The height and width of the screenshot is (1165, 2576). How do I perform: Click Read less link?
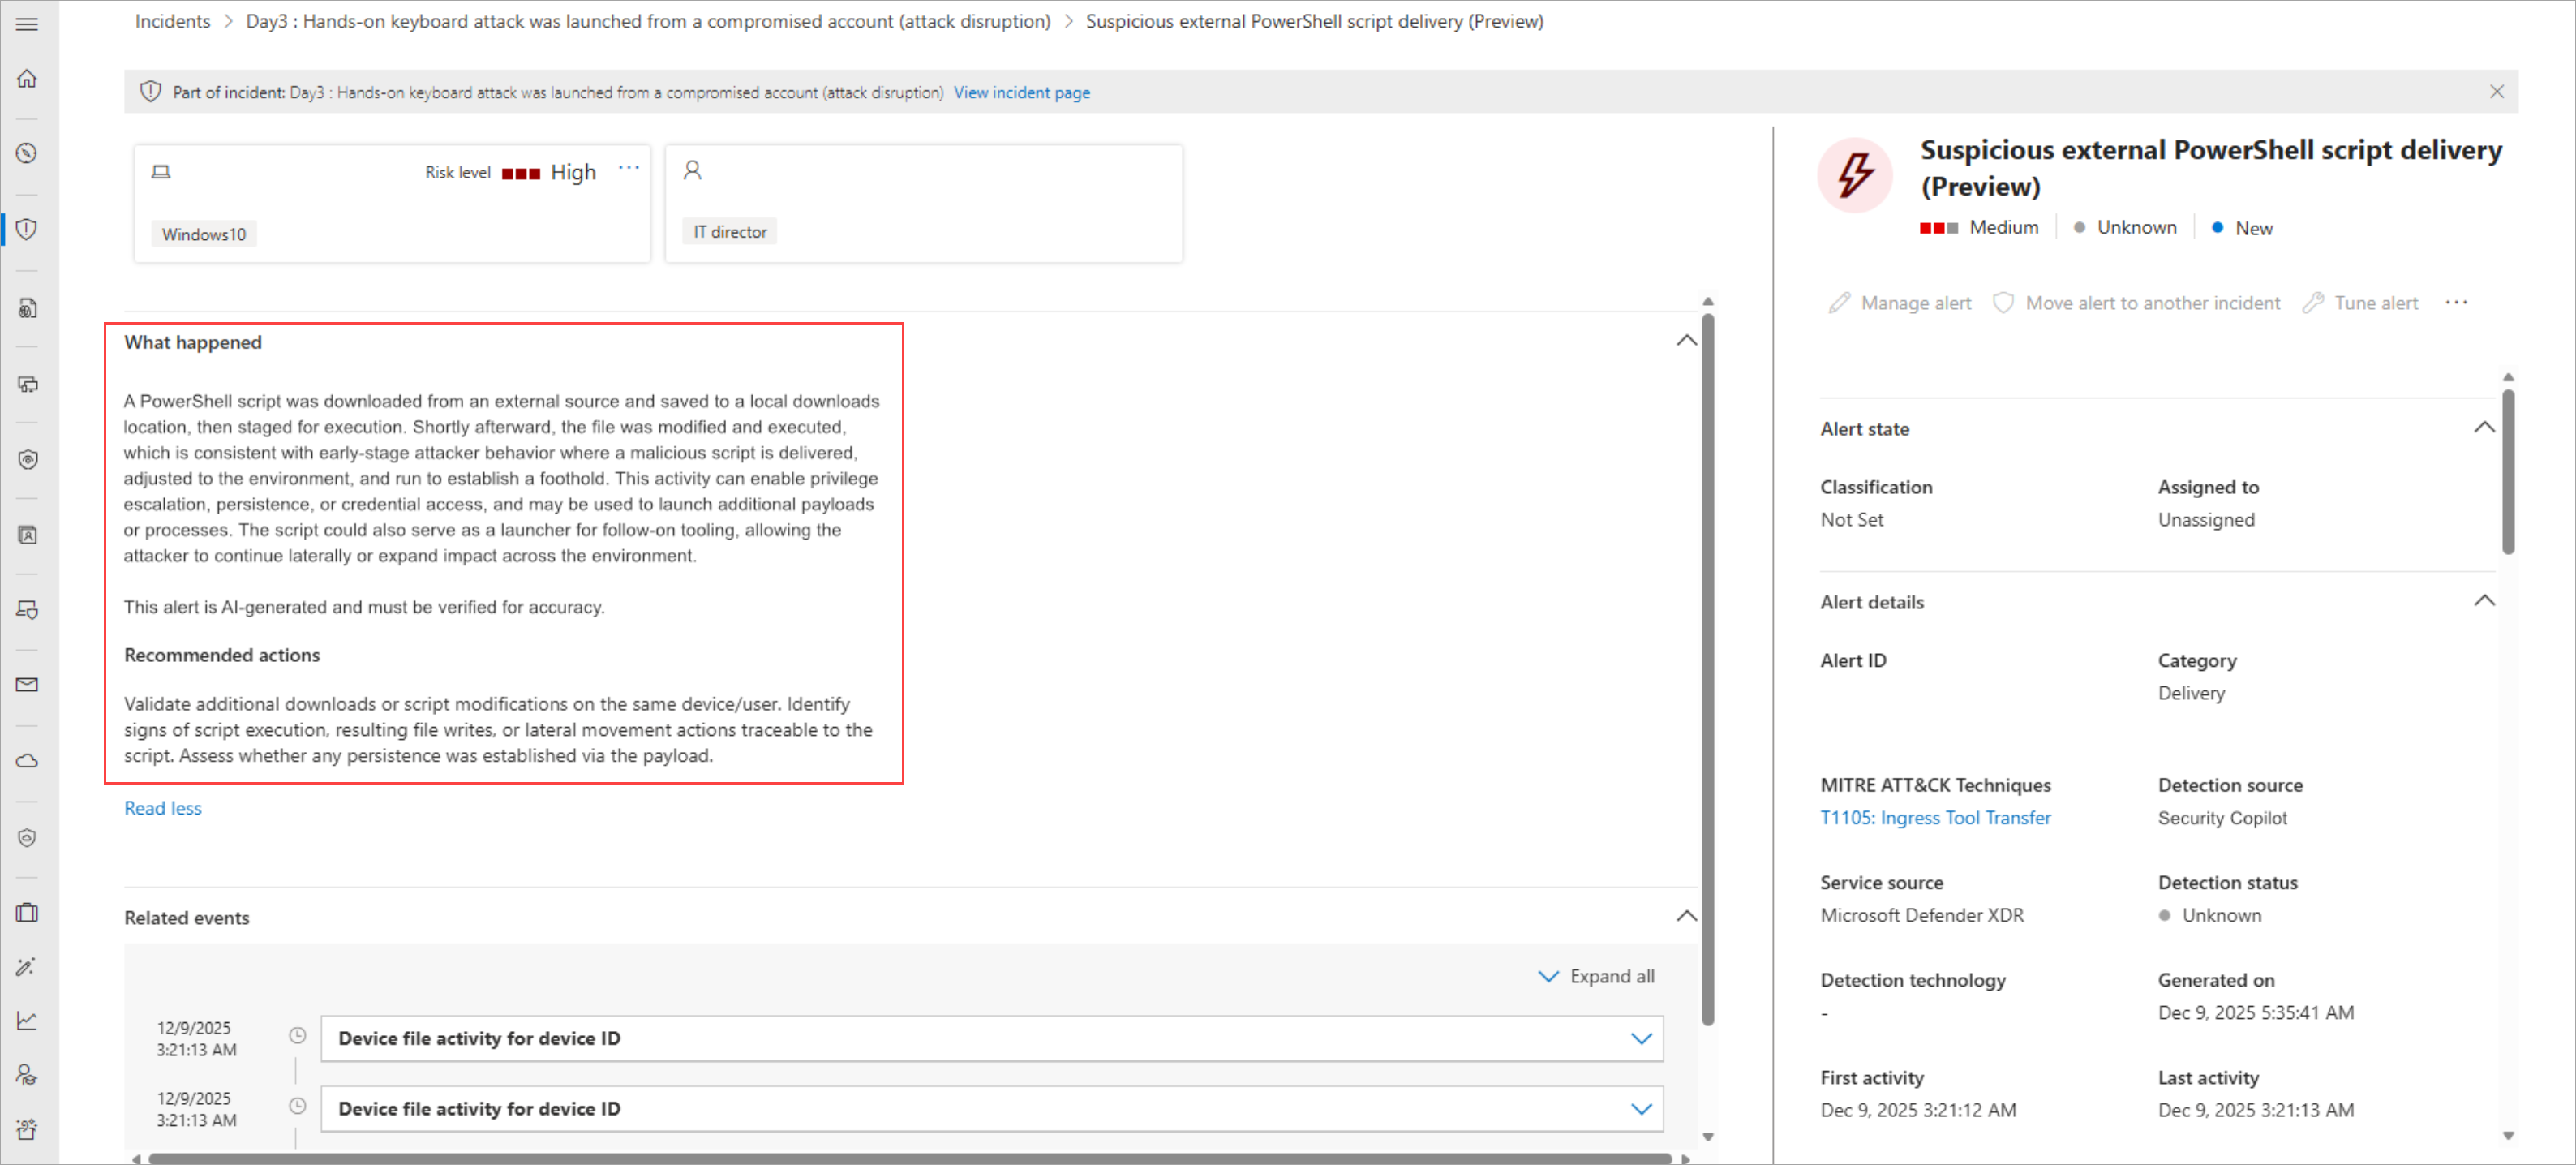[x=163, y=808]
